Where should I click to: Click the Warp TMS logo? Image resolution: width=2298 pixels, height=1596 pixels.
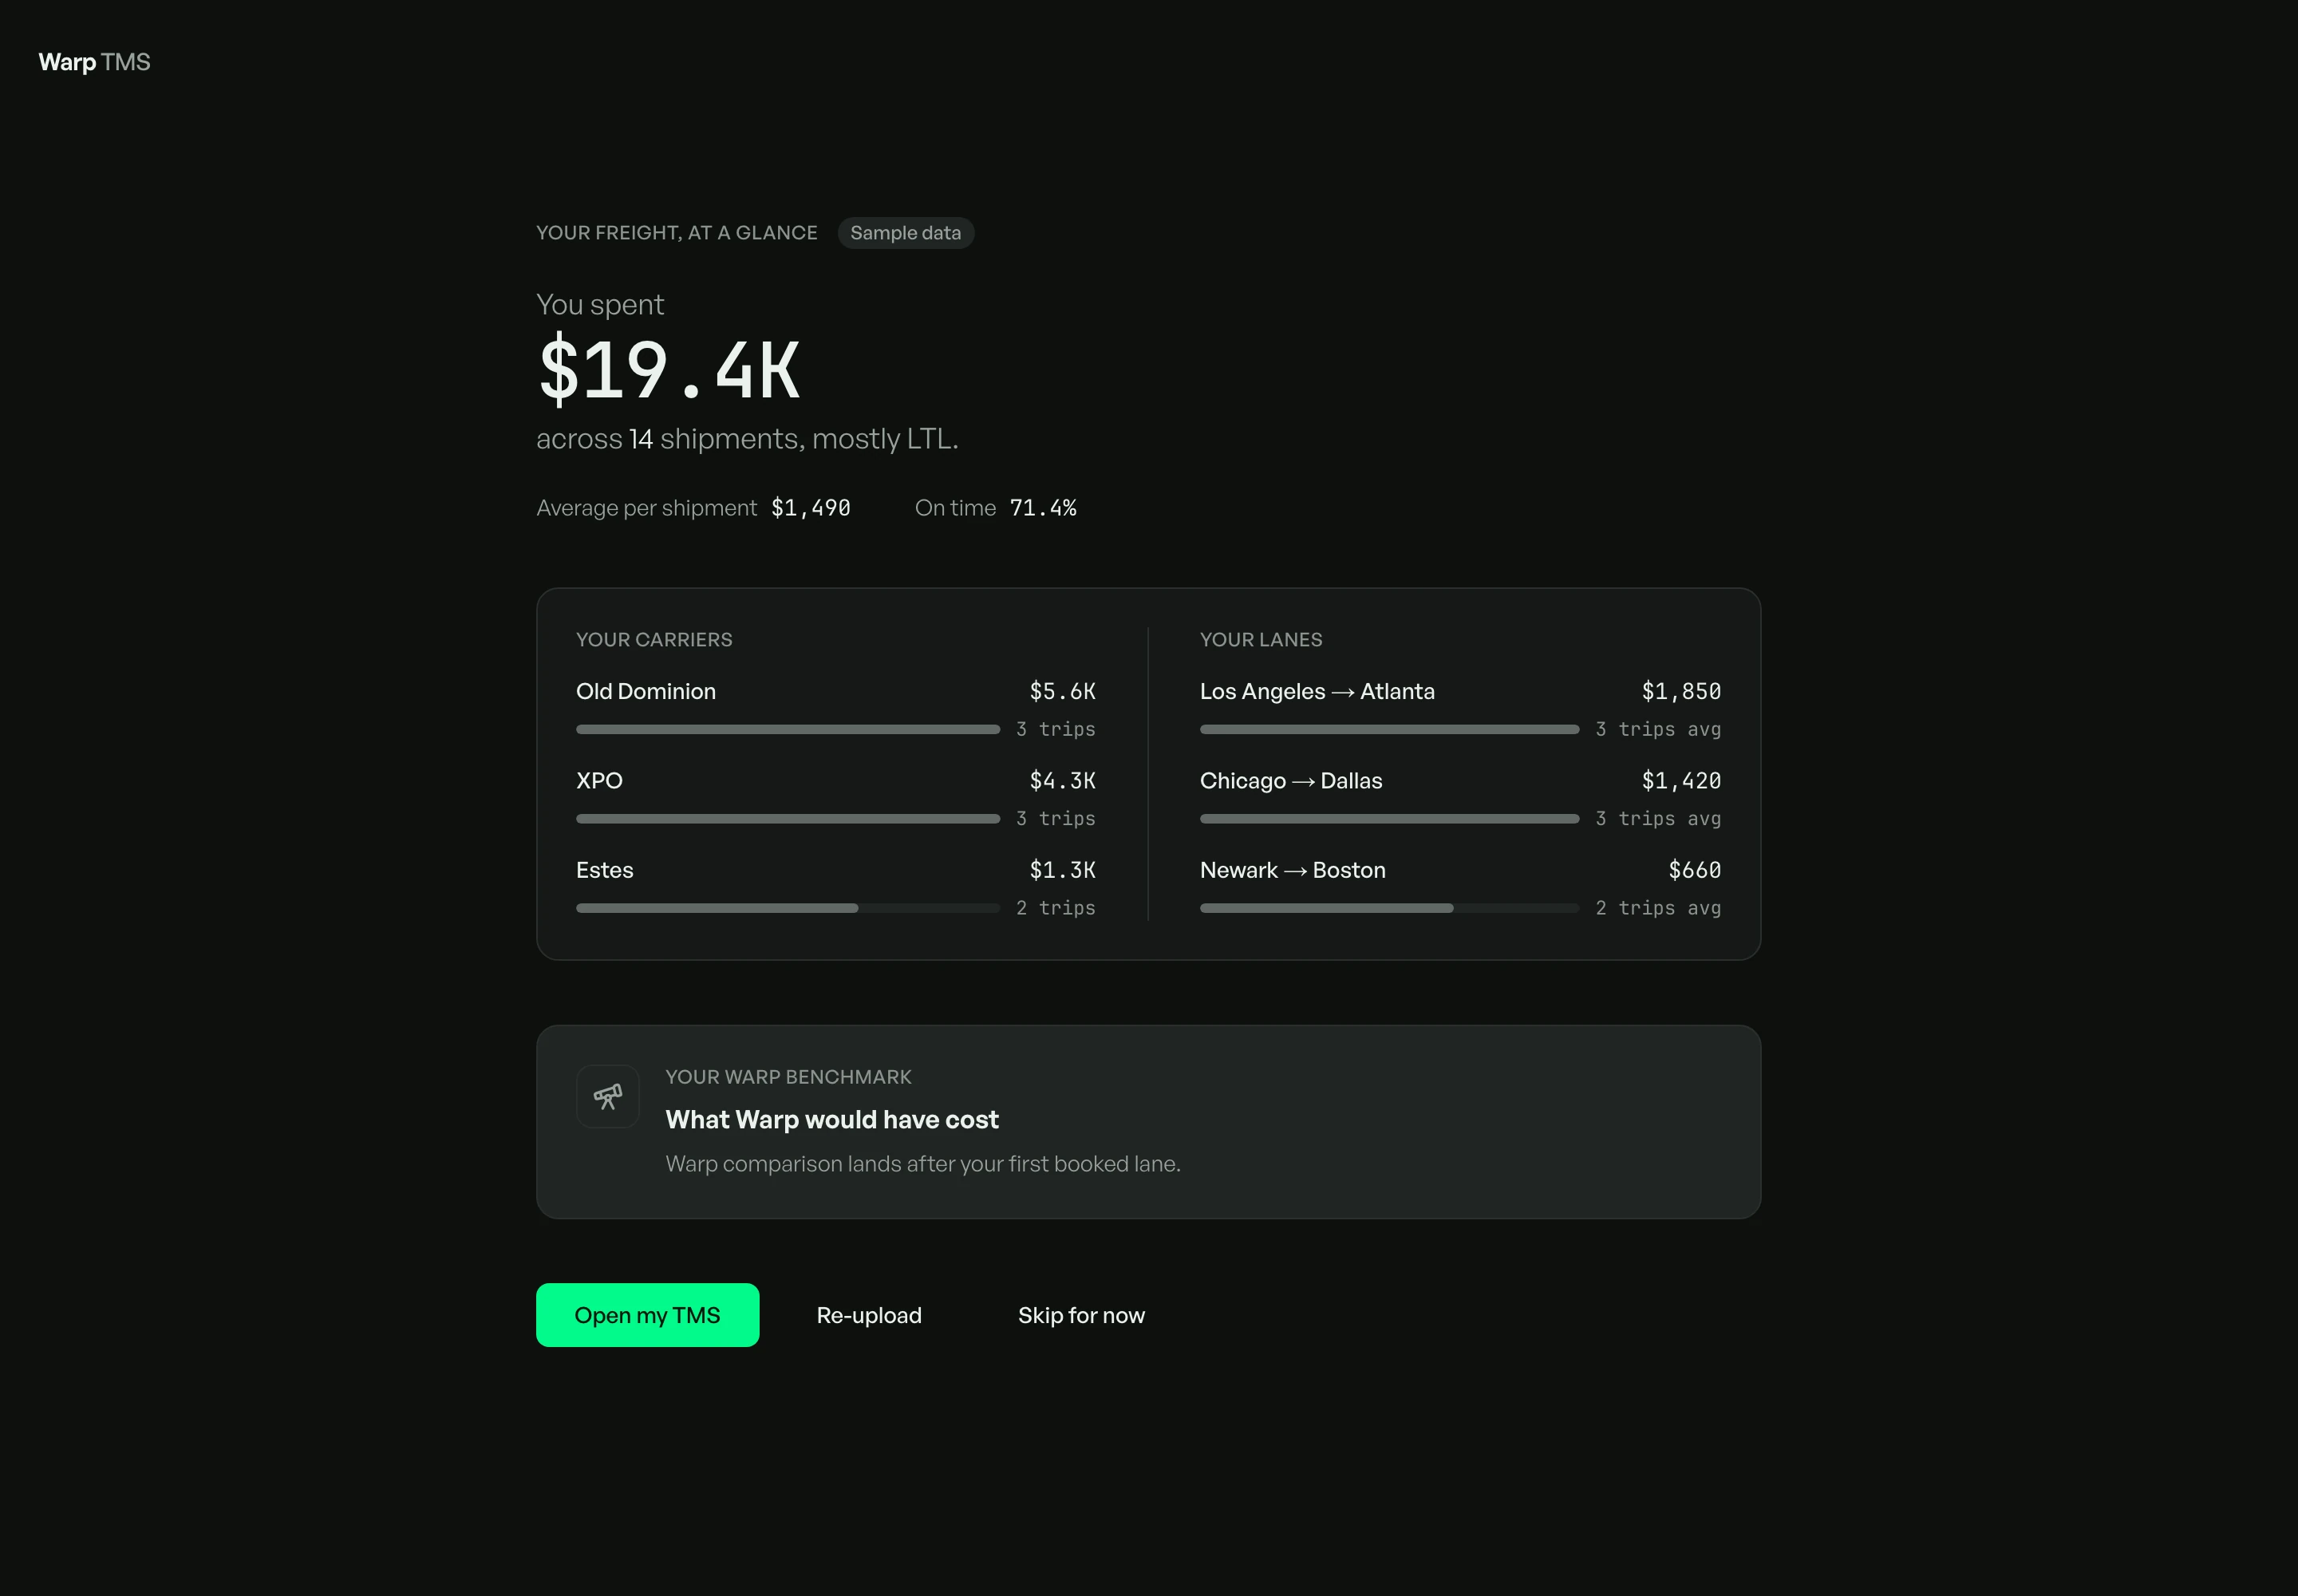pos(94,62)
